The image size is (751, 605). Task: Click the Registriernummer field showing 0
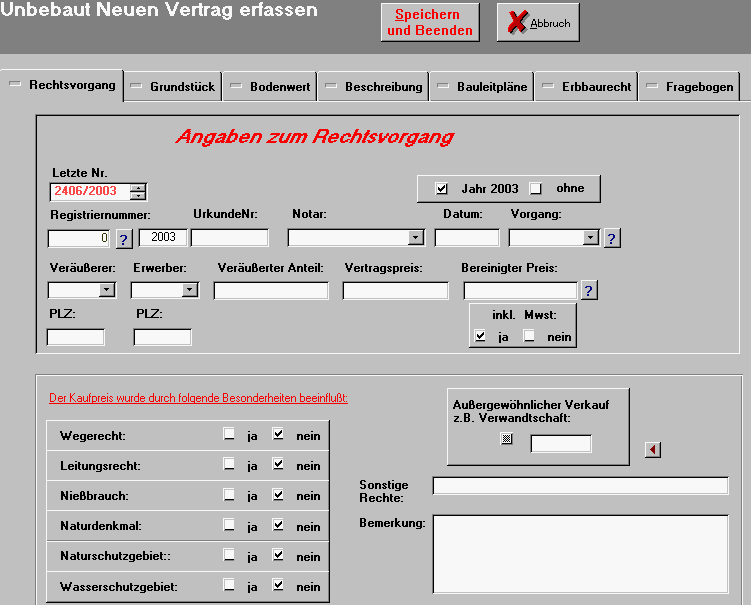[79, 238]
